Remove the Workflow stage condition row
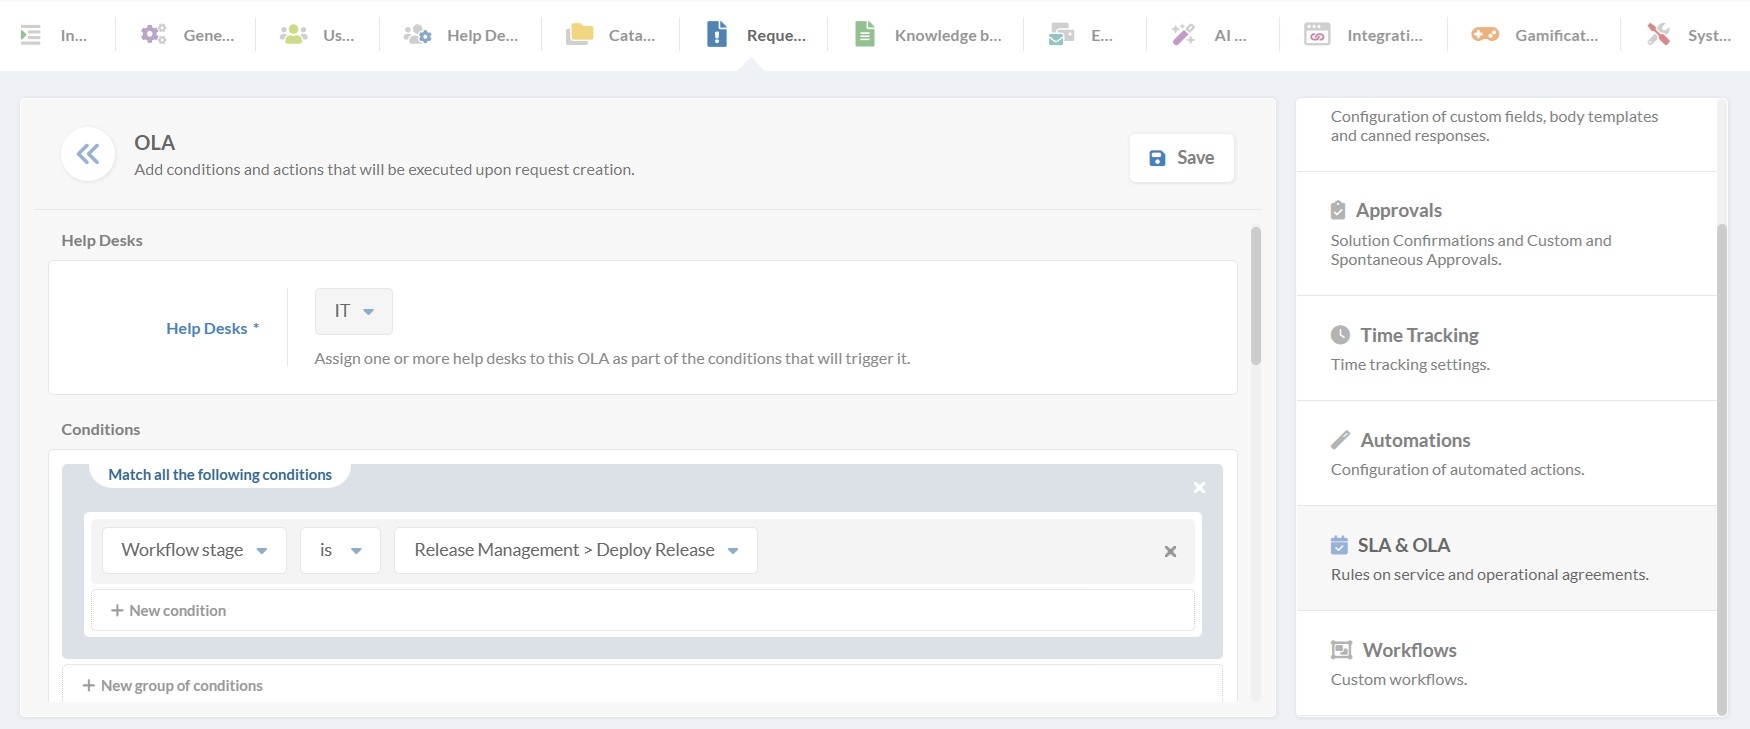Viewport: 1750px width, 729px height. [1170, 551]
